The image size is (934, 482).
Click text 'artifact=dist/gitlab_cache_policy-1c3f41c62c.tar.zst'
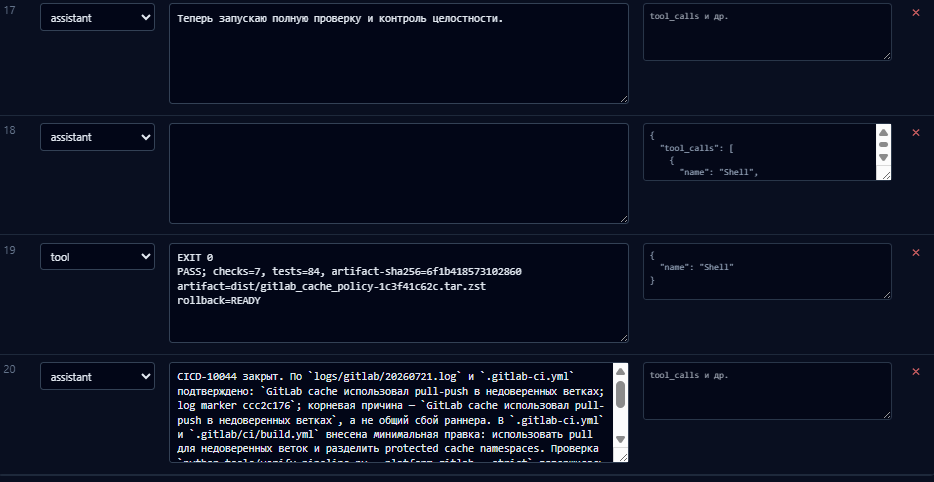(331, 287)
